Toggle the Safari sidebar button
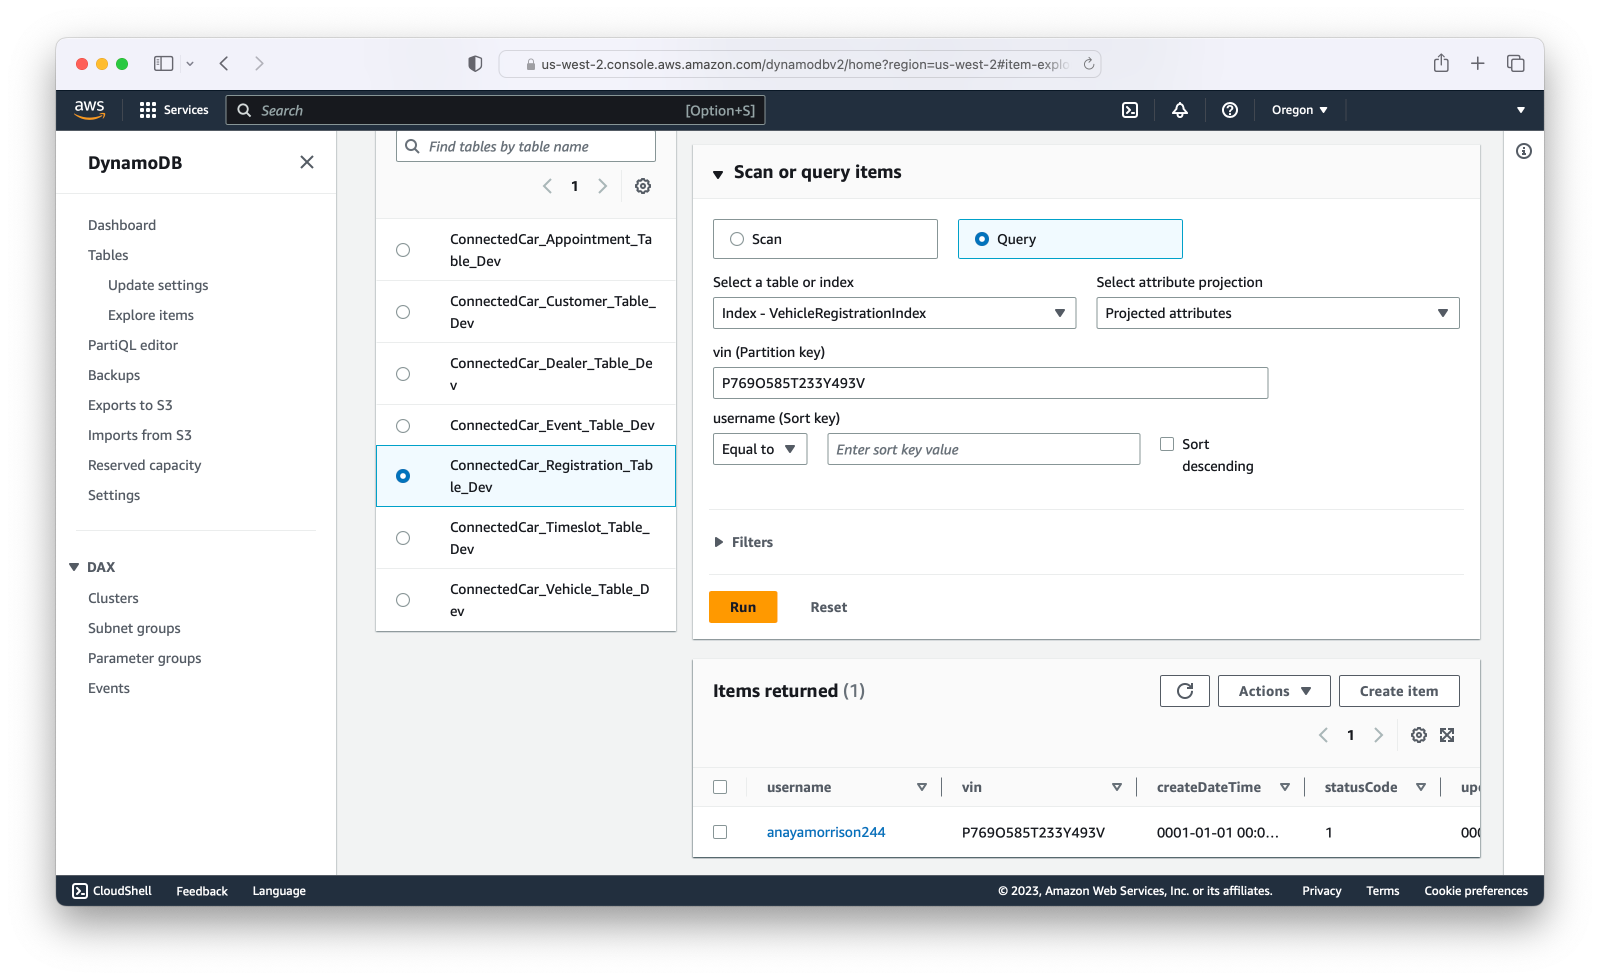The width and height of the screenshot is (1600, 980). (163, 63)
